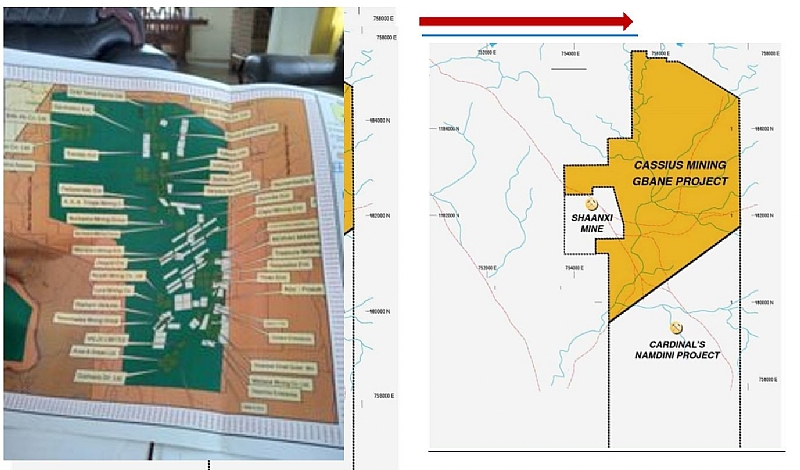Select the 'CASSIUS MINING' map label
This screenshot has width=800, height=470.
click(680, 165)
